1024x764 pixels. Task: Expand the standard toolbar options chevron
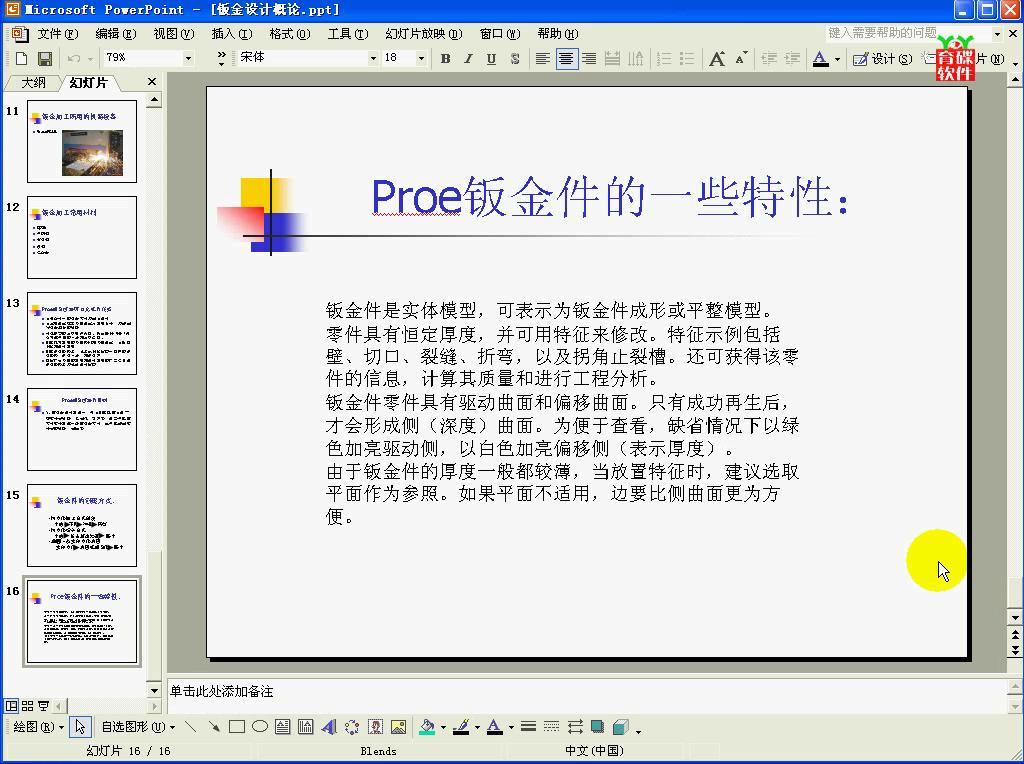coord(221,58)
